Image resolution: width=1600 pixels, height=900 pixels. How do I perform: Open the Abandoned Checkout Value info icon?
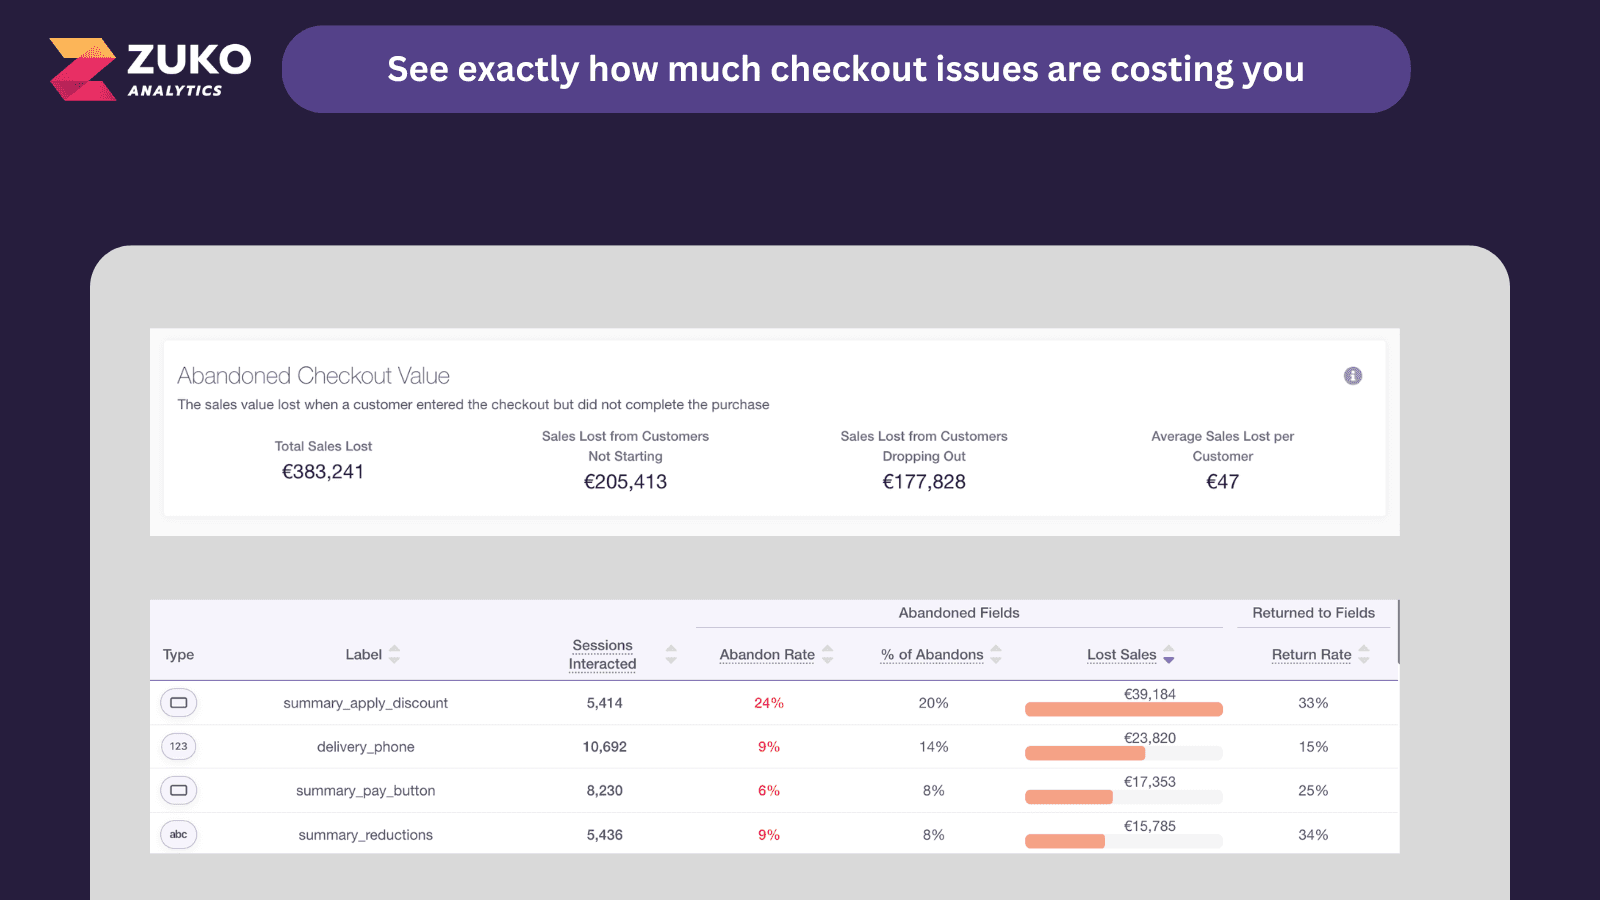pyautogui.click(x=1353, y=376)
